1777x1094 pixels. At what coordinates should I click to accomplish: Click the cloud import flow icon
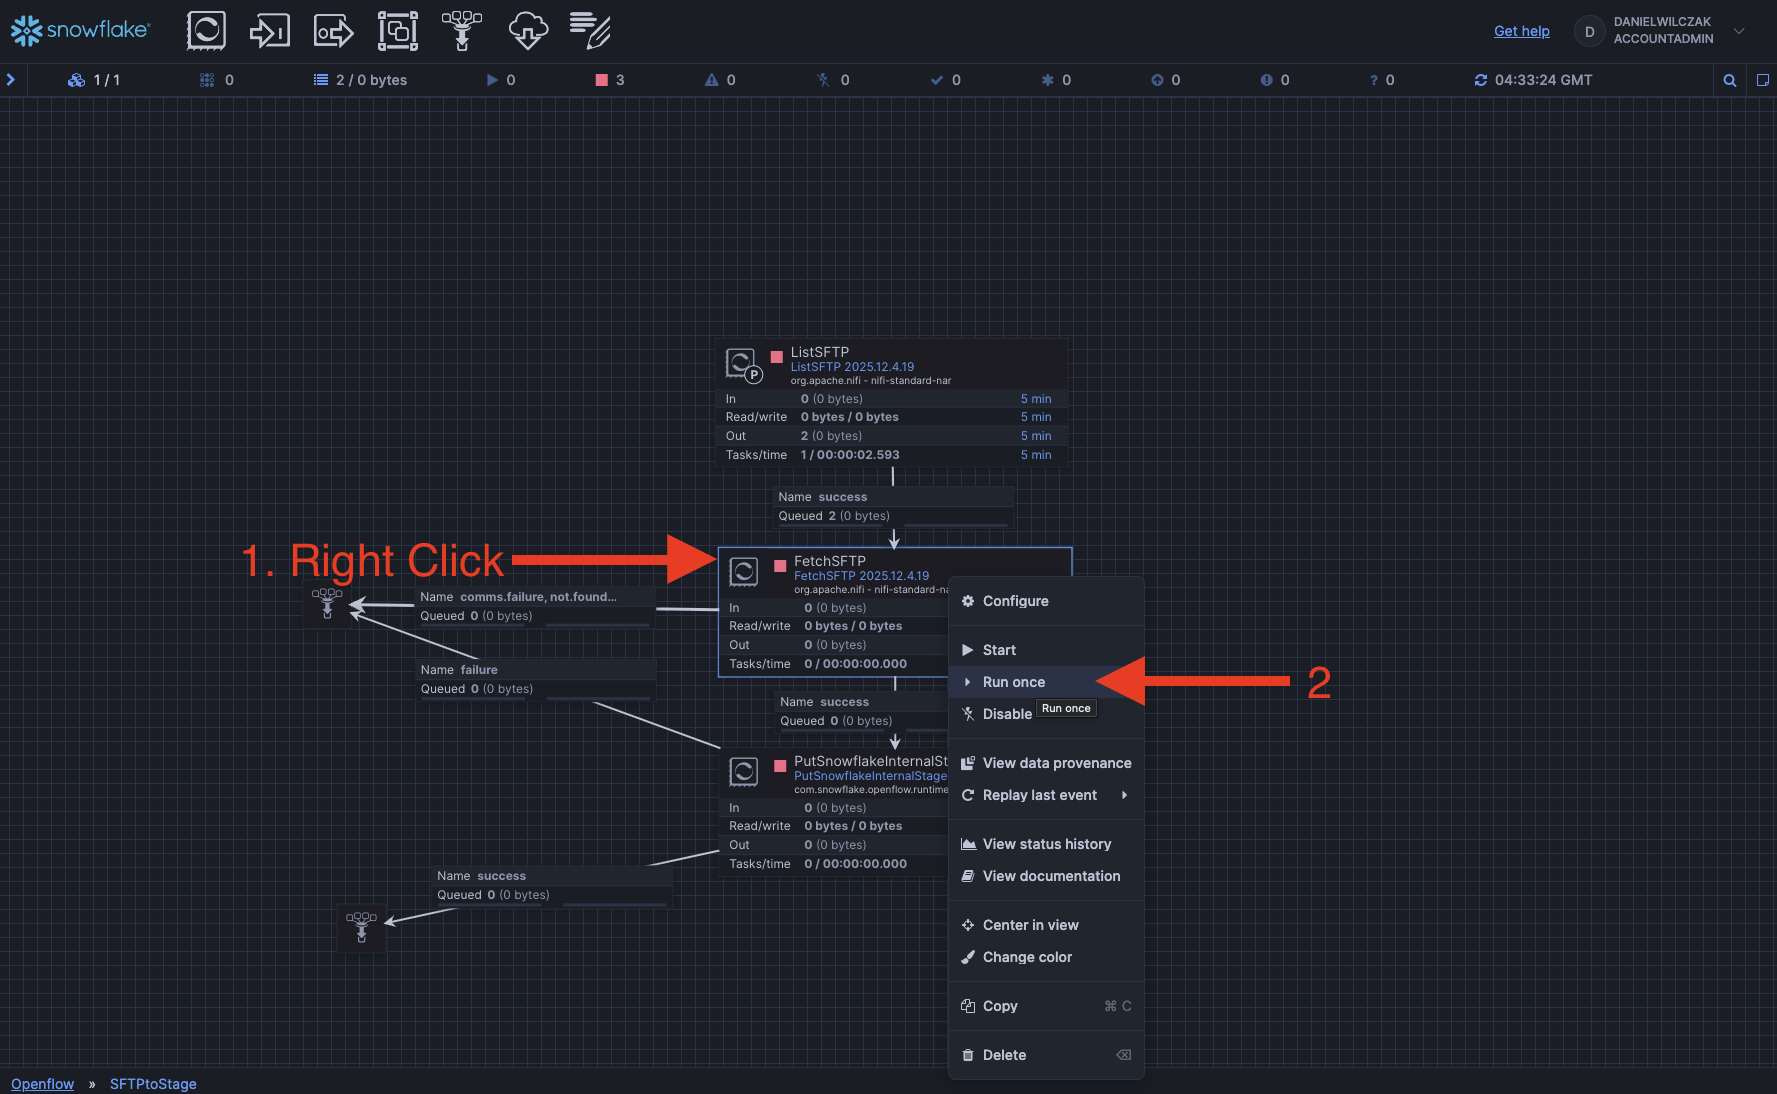tap(527, 31)
